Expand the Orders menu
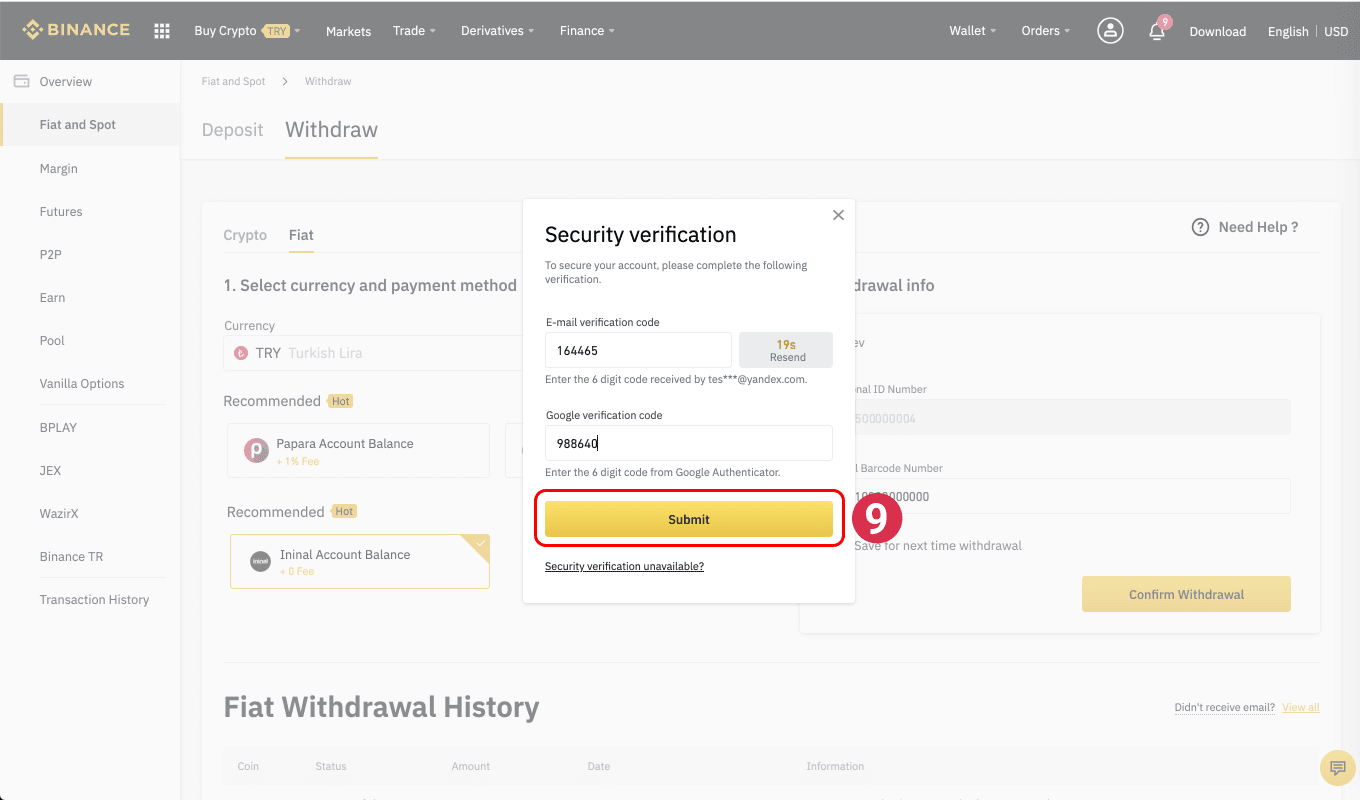 click(1045, 31)
